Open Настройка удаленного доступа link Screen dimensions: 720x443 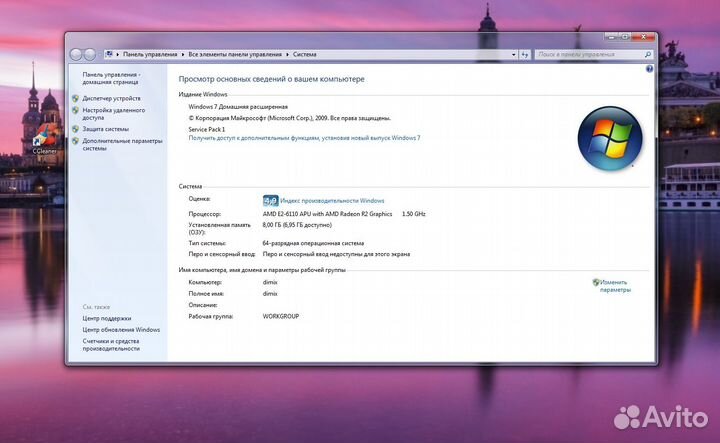pyautogui.click(x=113, y=114)
